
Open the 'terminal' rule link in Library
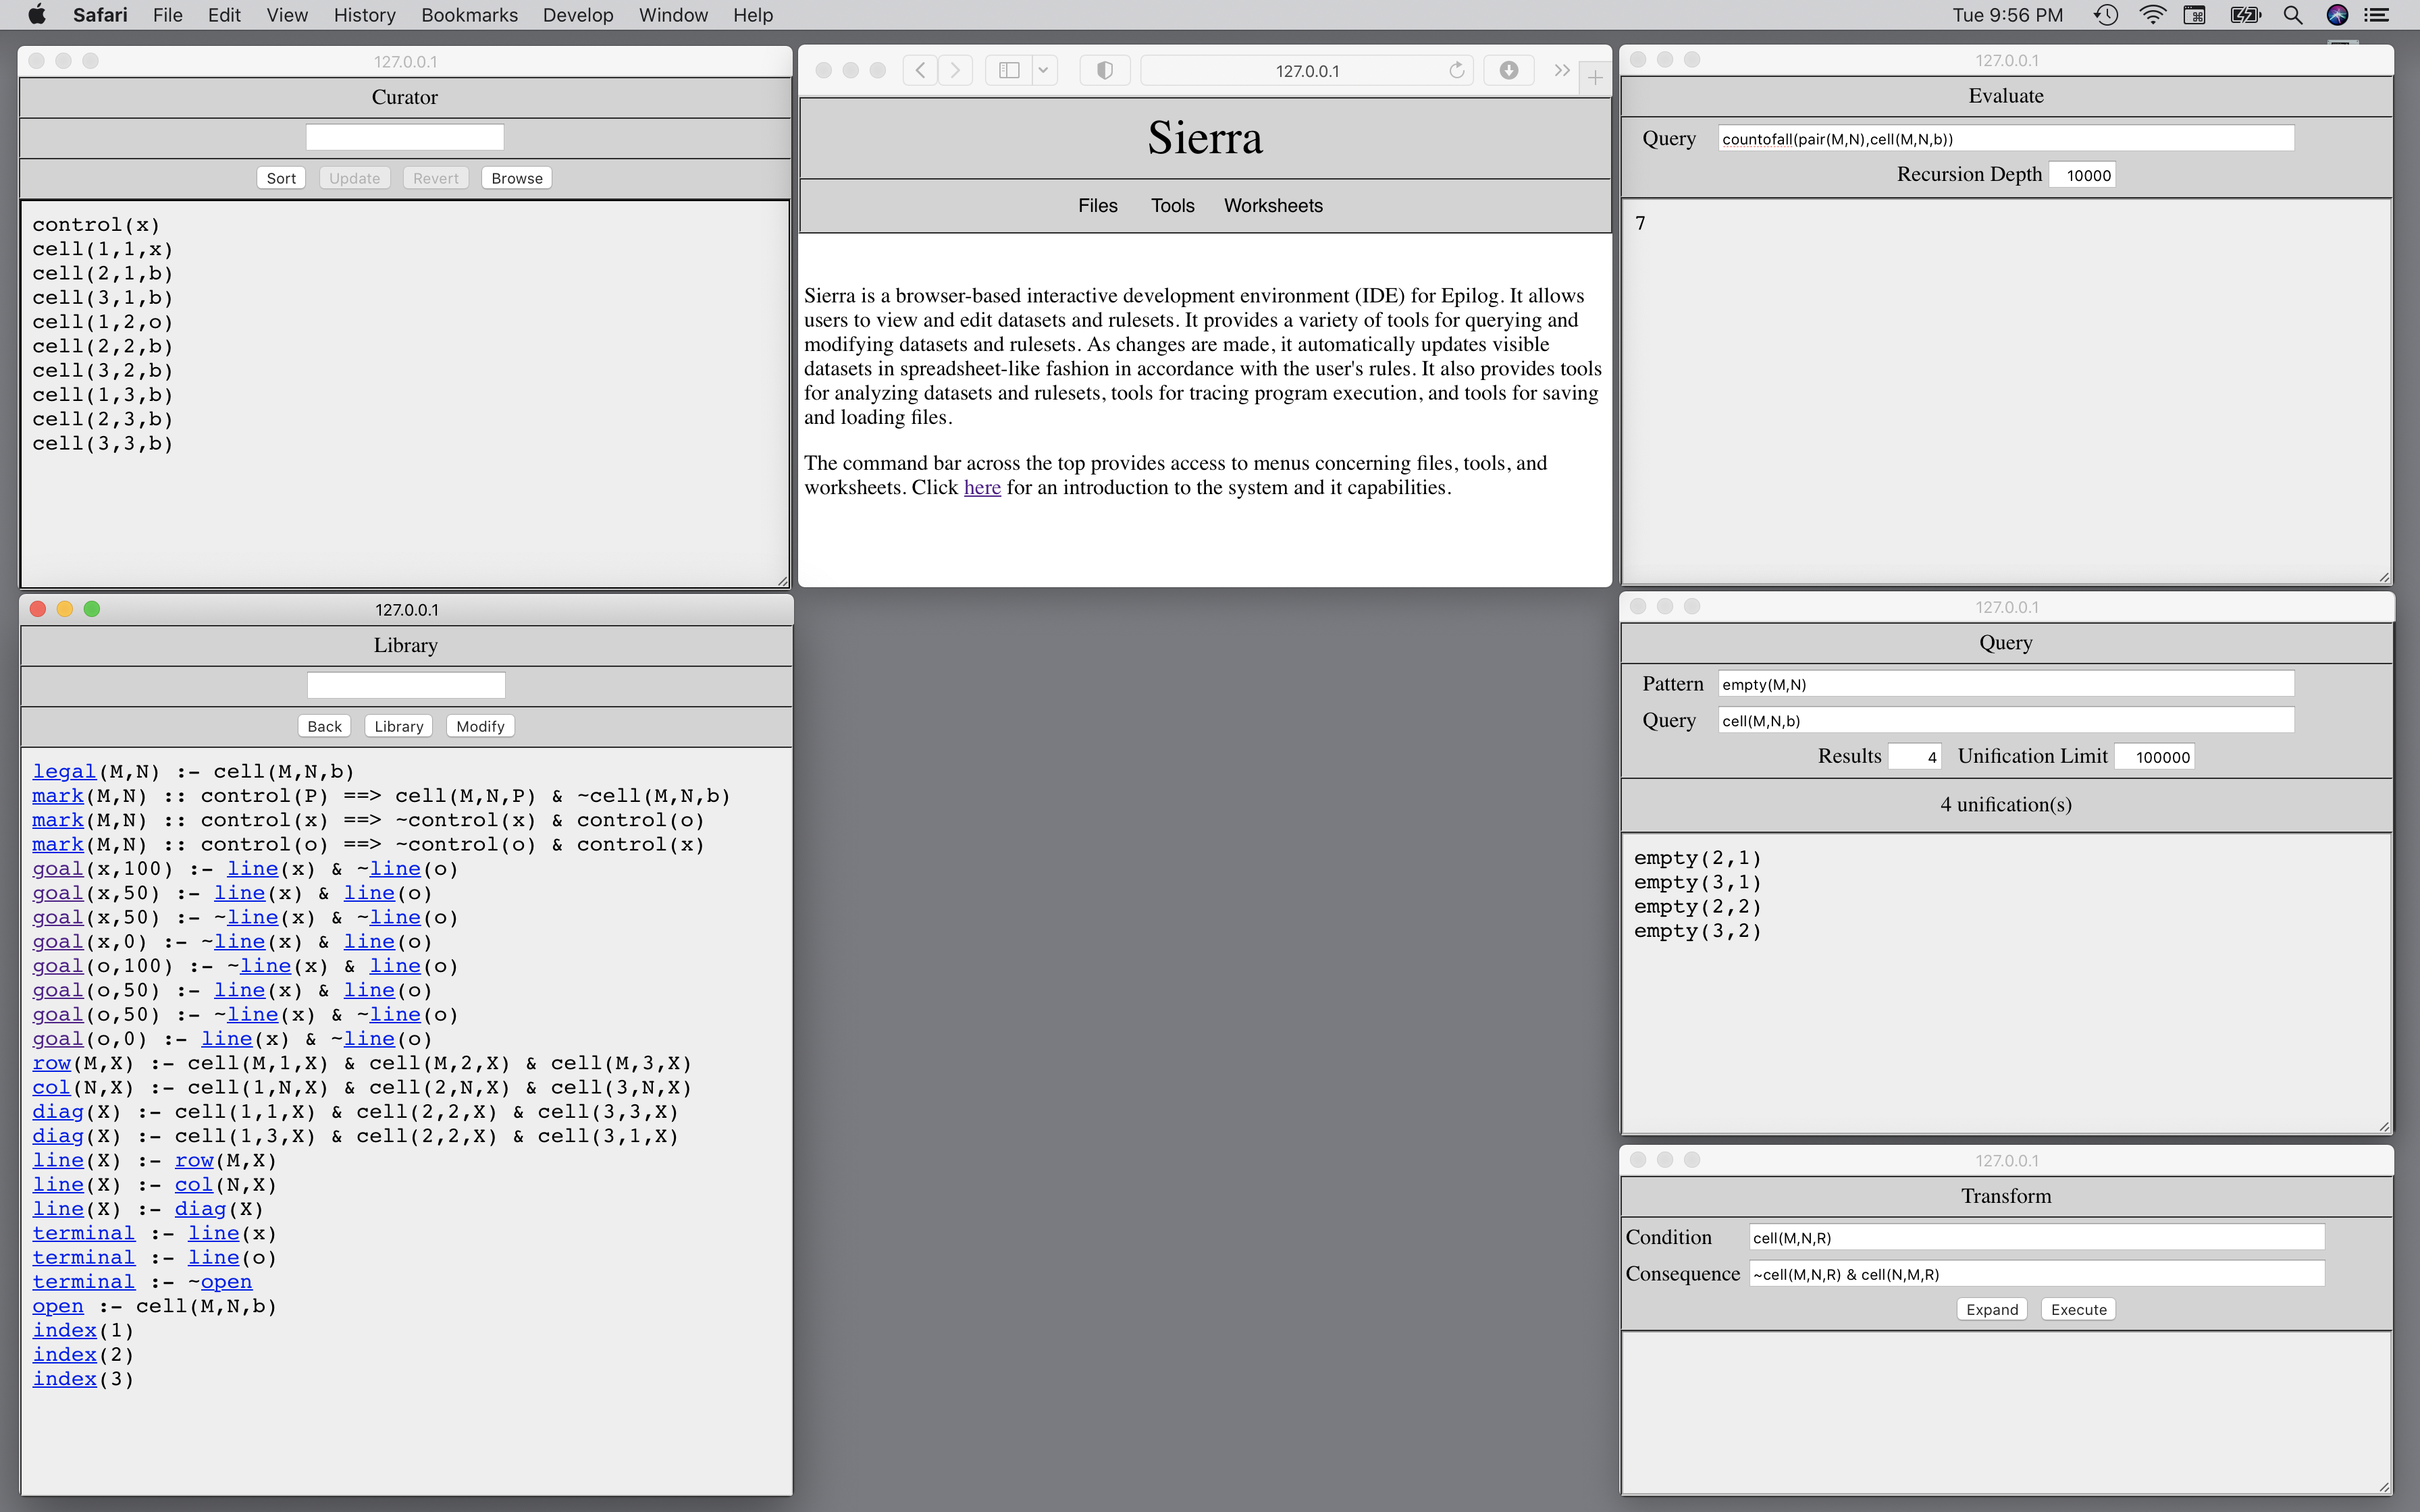tap(83, 1233)
